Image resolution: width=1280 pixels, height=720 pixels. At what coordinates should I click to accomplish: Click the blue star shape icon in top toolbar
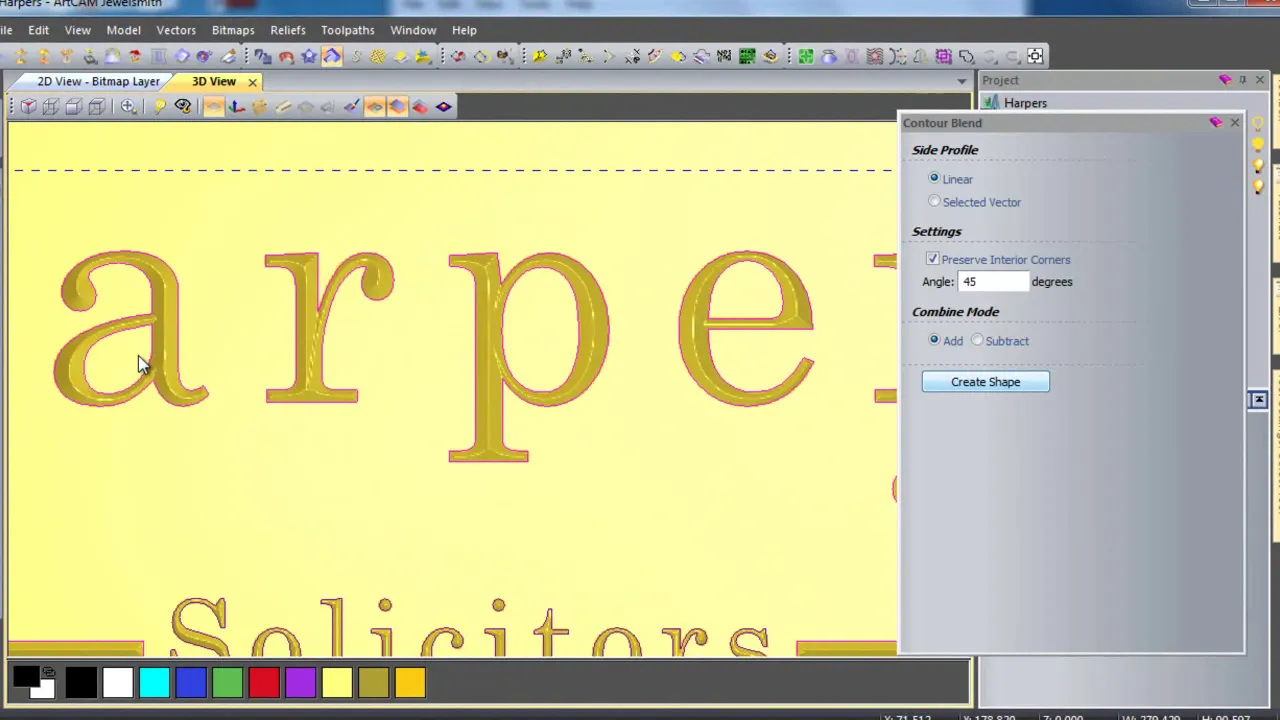(309, 56)
